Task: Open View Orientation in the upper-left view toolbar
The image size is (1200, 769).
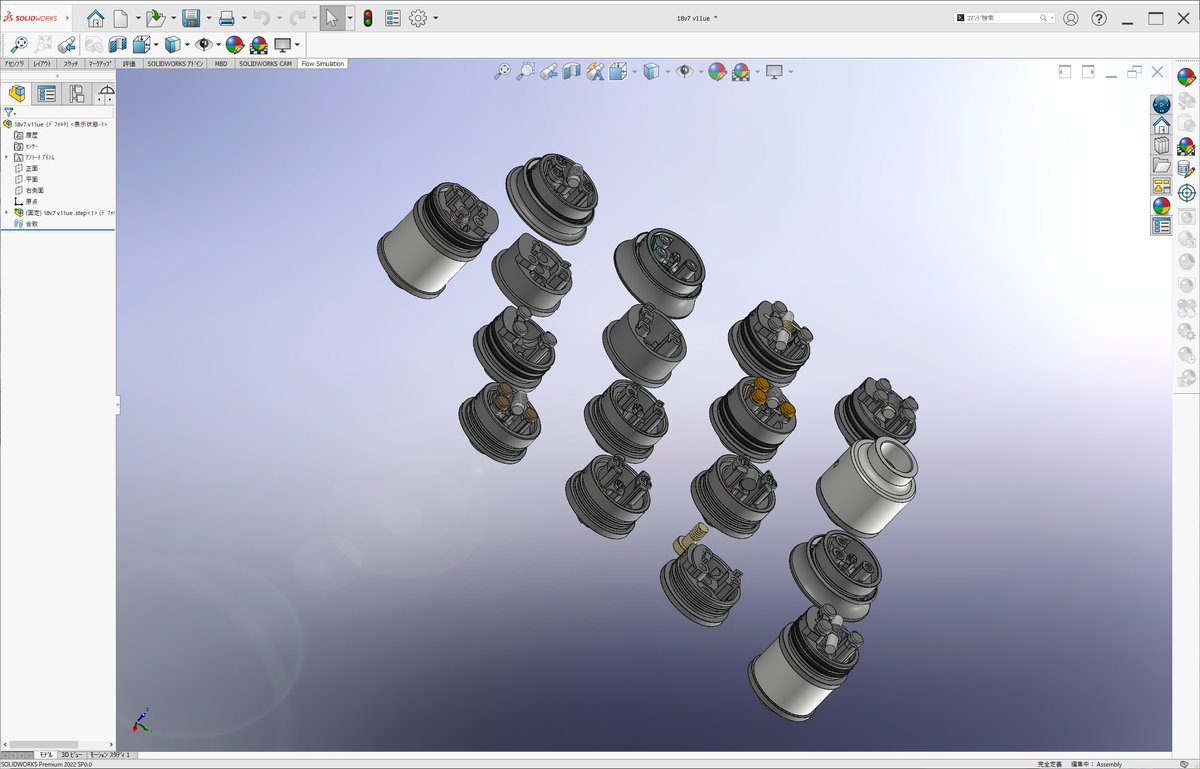Action: [x=141, y=44]
